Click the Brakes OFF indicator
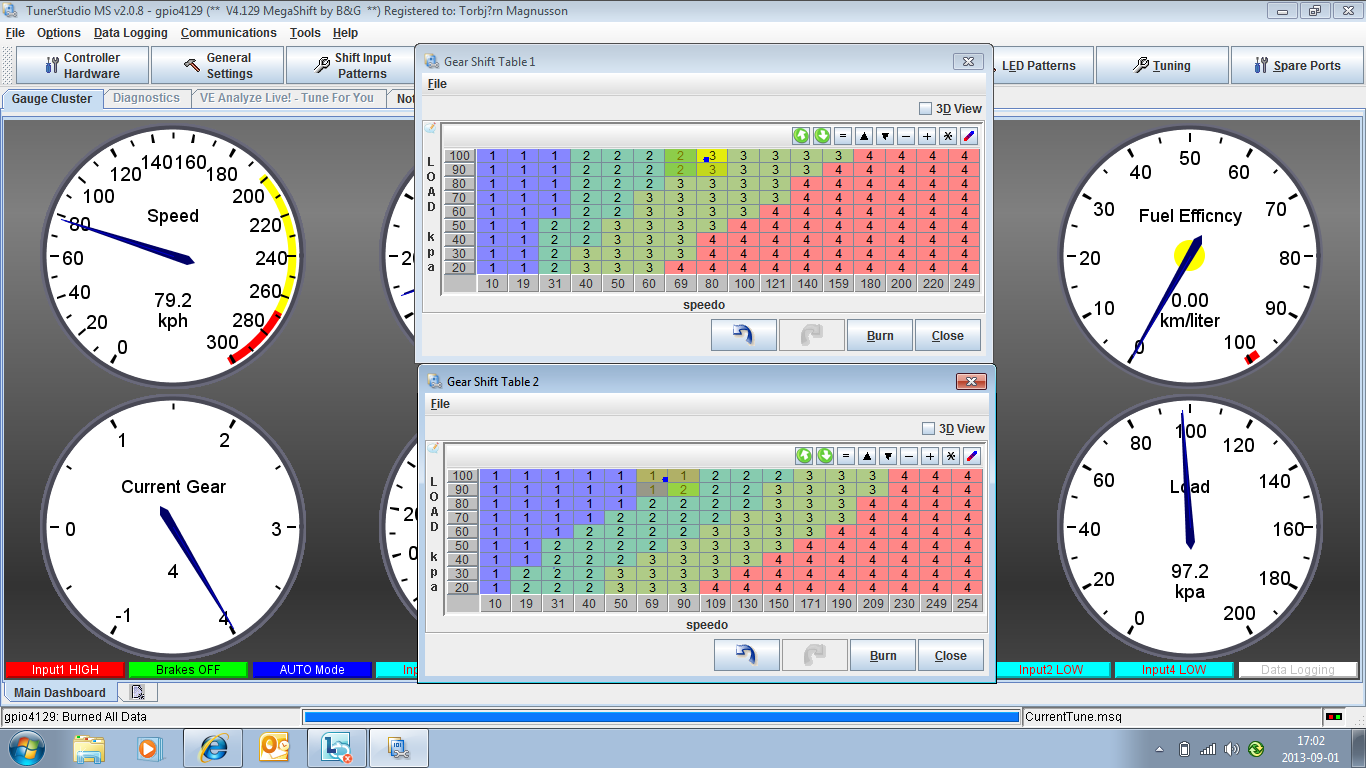The height and width of the screenshot is (768, 1366). 188,670
